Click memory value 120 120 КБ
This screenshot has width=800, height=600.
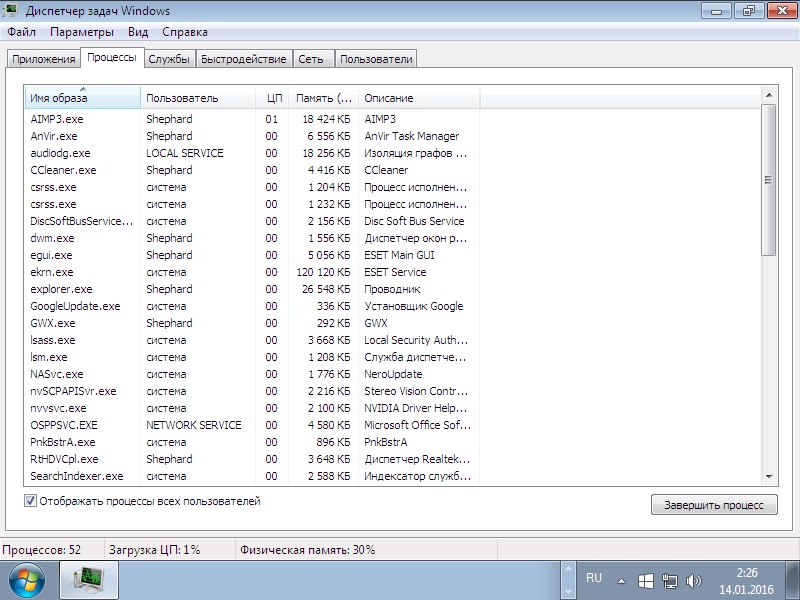tap(323, 272)
